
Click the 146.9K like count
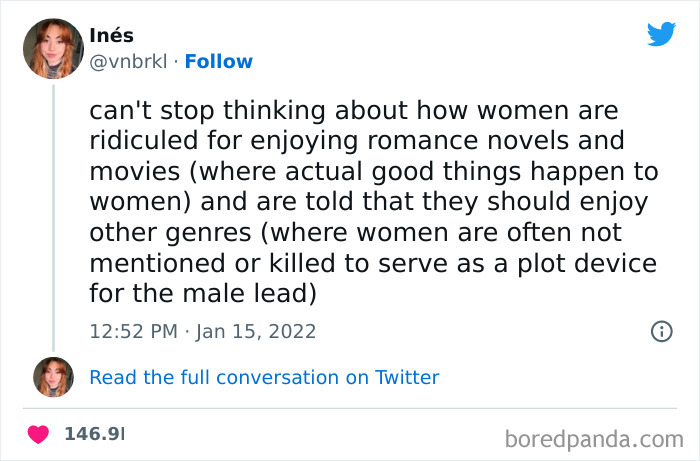point(93,435)
